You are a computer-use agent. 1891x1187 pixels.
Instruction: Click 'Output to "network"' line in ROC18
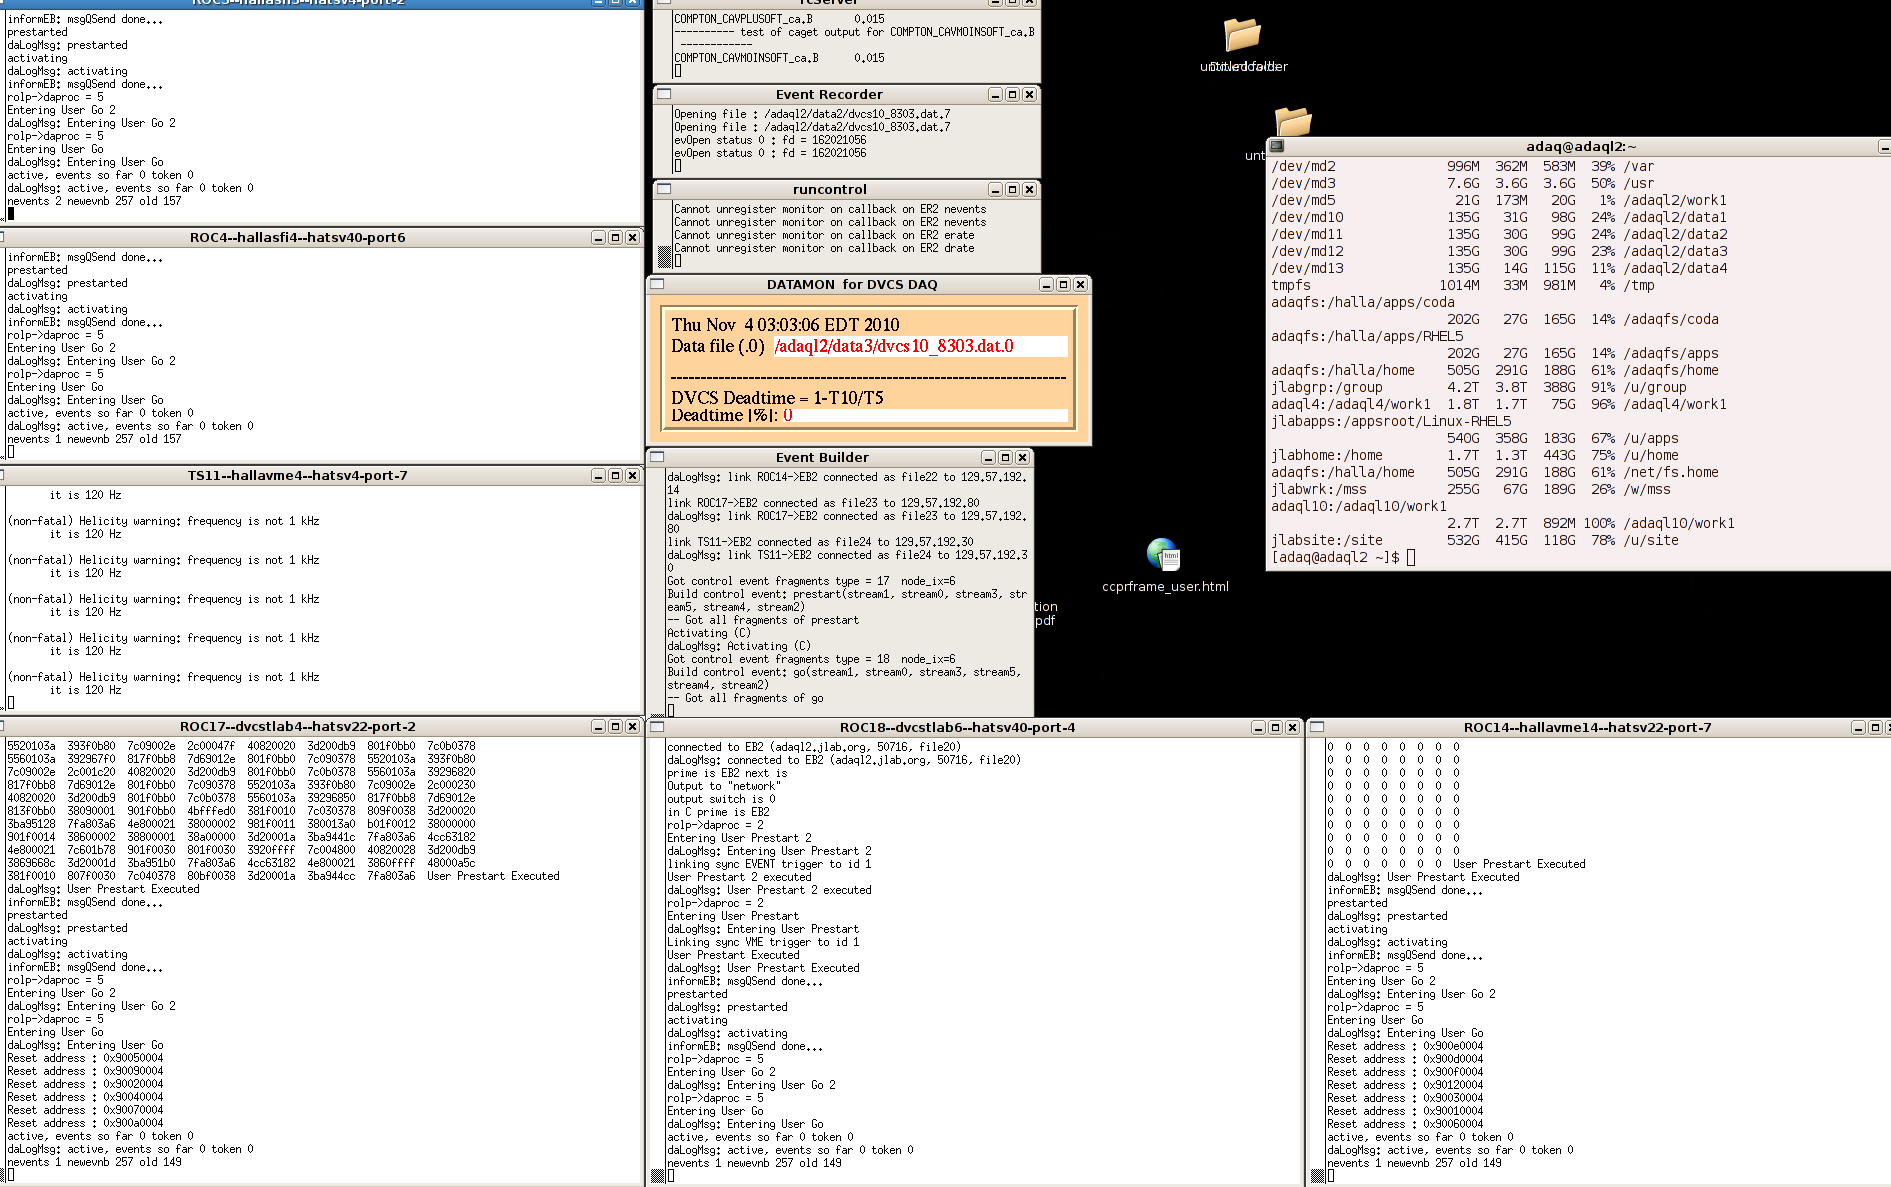tap(723, 786)
